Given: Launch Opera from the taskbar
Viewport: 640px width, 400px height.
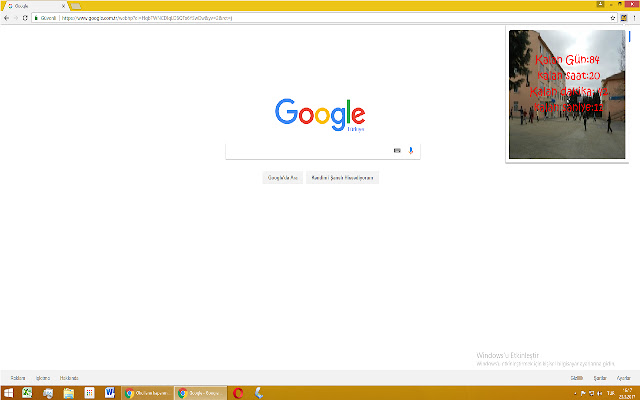Looking at the screenshot, I should 238,393.
